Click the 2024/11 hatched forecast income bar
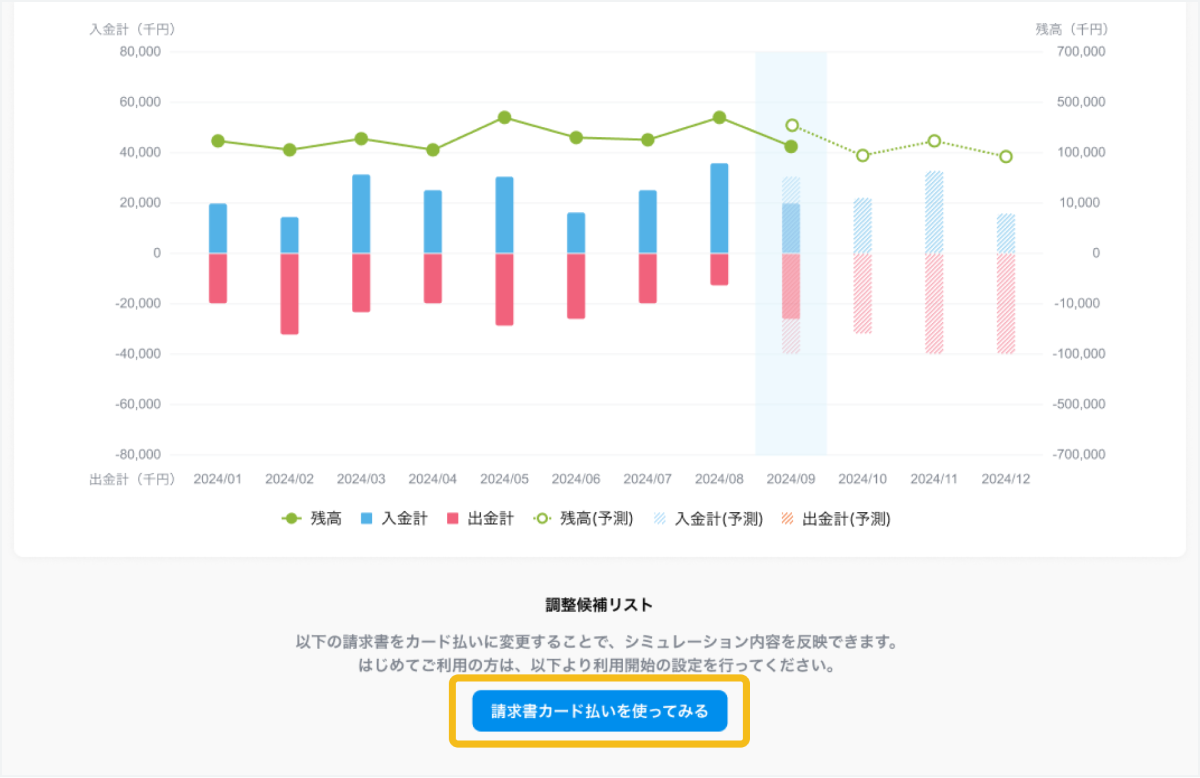 [x=934, y=212]
